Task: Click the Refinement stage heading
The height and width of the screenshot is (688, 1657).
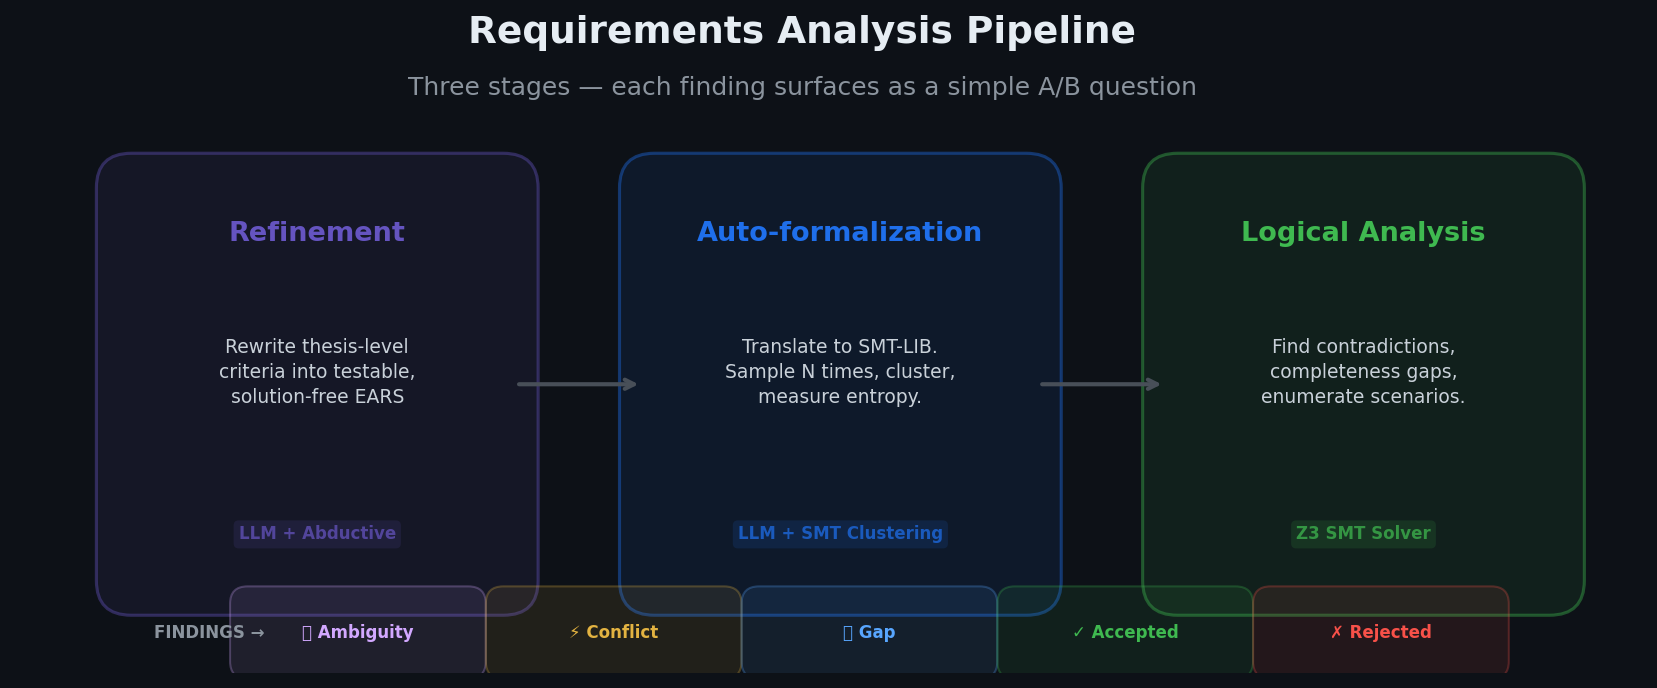Action: (x=317, y=233)
